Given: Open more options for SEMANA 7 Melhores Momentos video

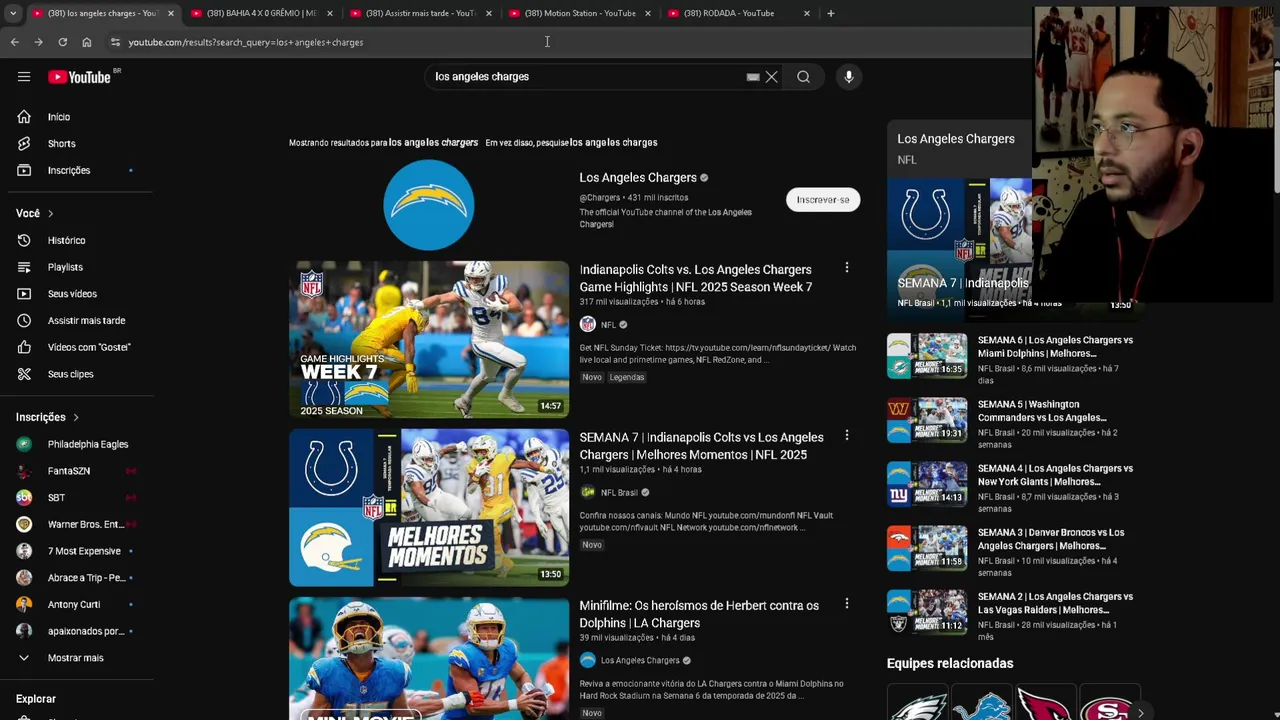Looking at the screenshot, I should pyautogui.click(x=846, y=436).
